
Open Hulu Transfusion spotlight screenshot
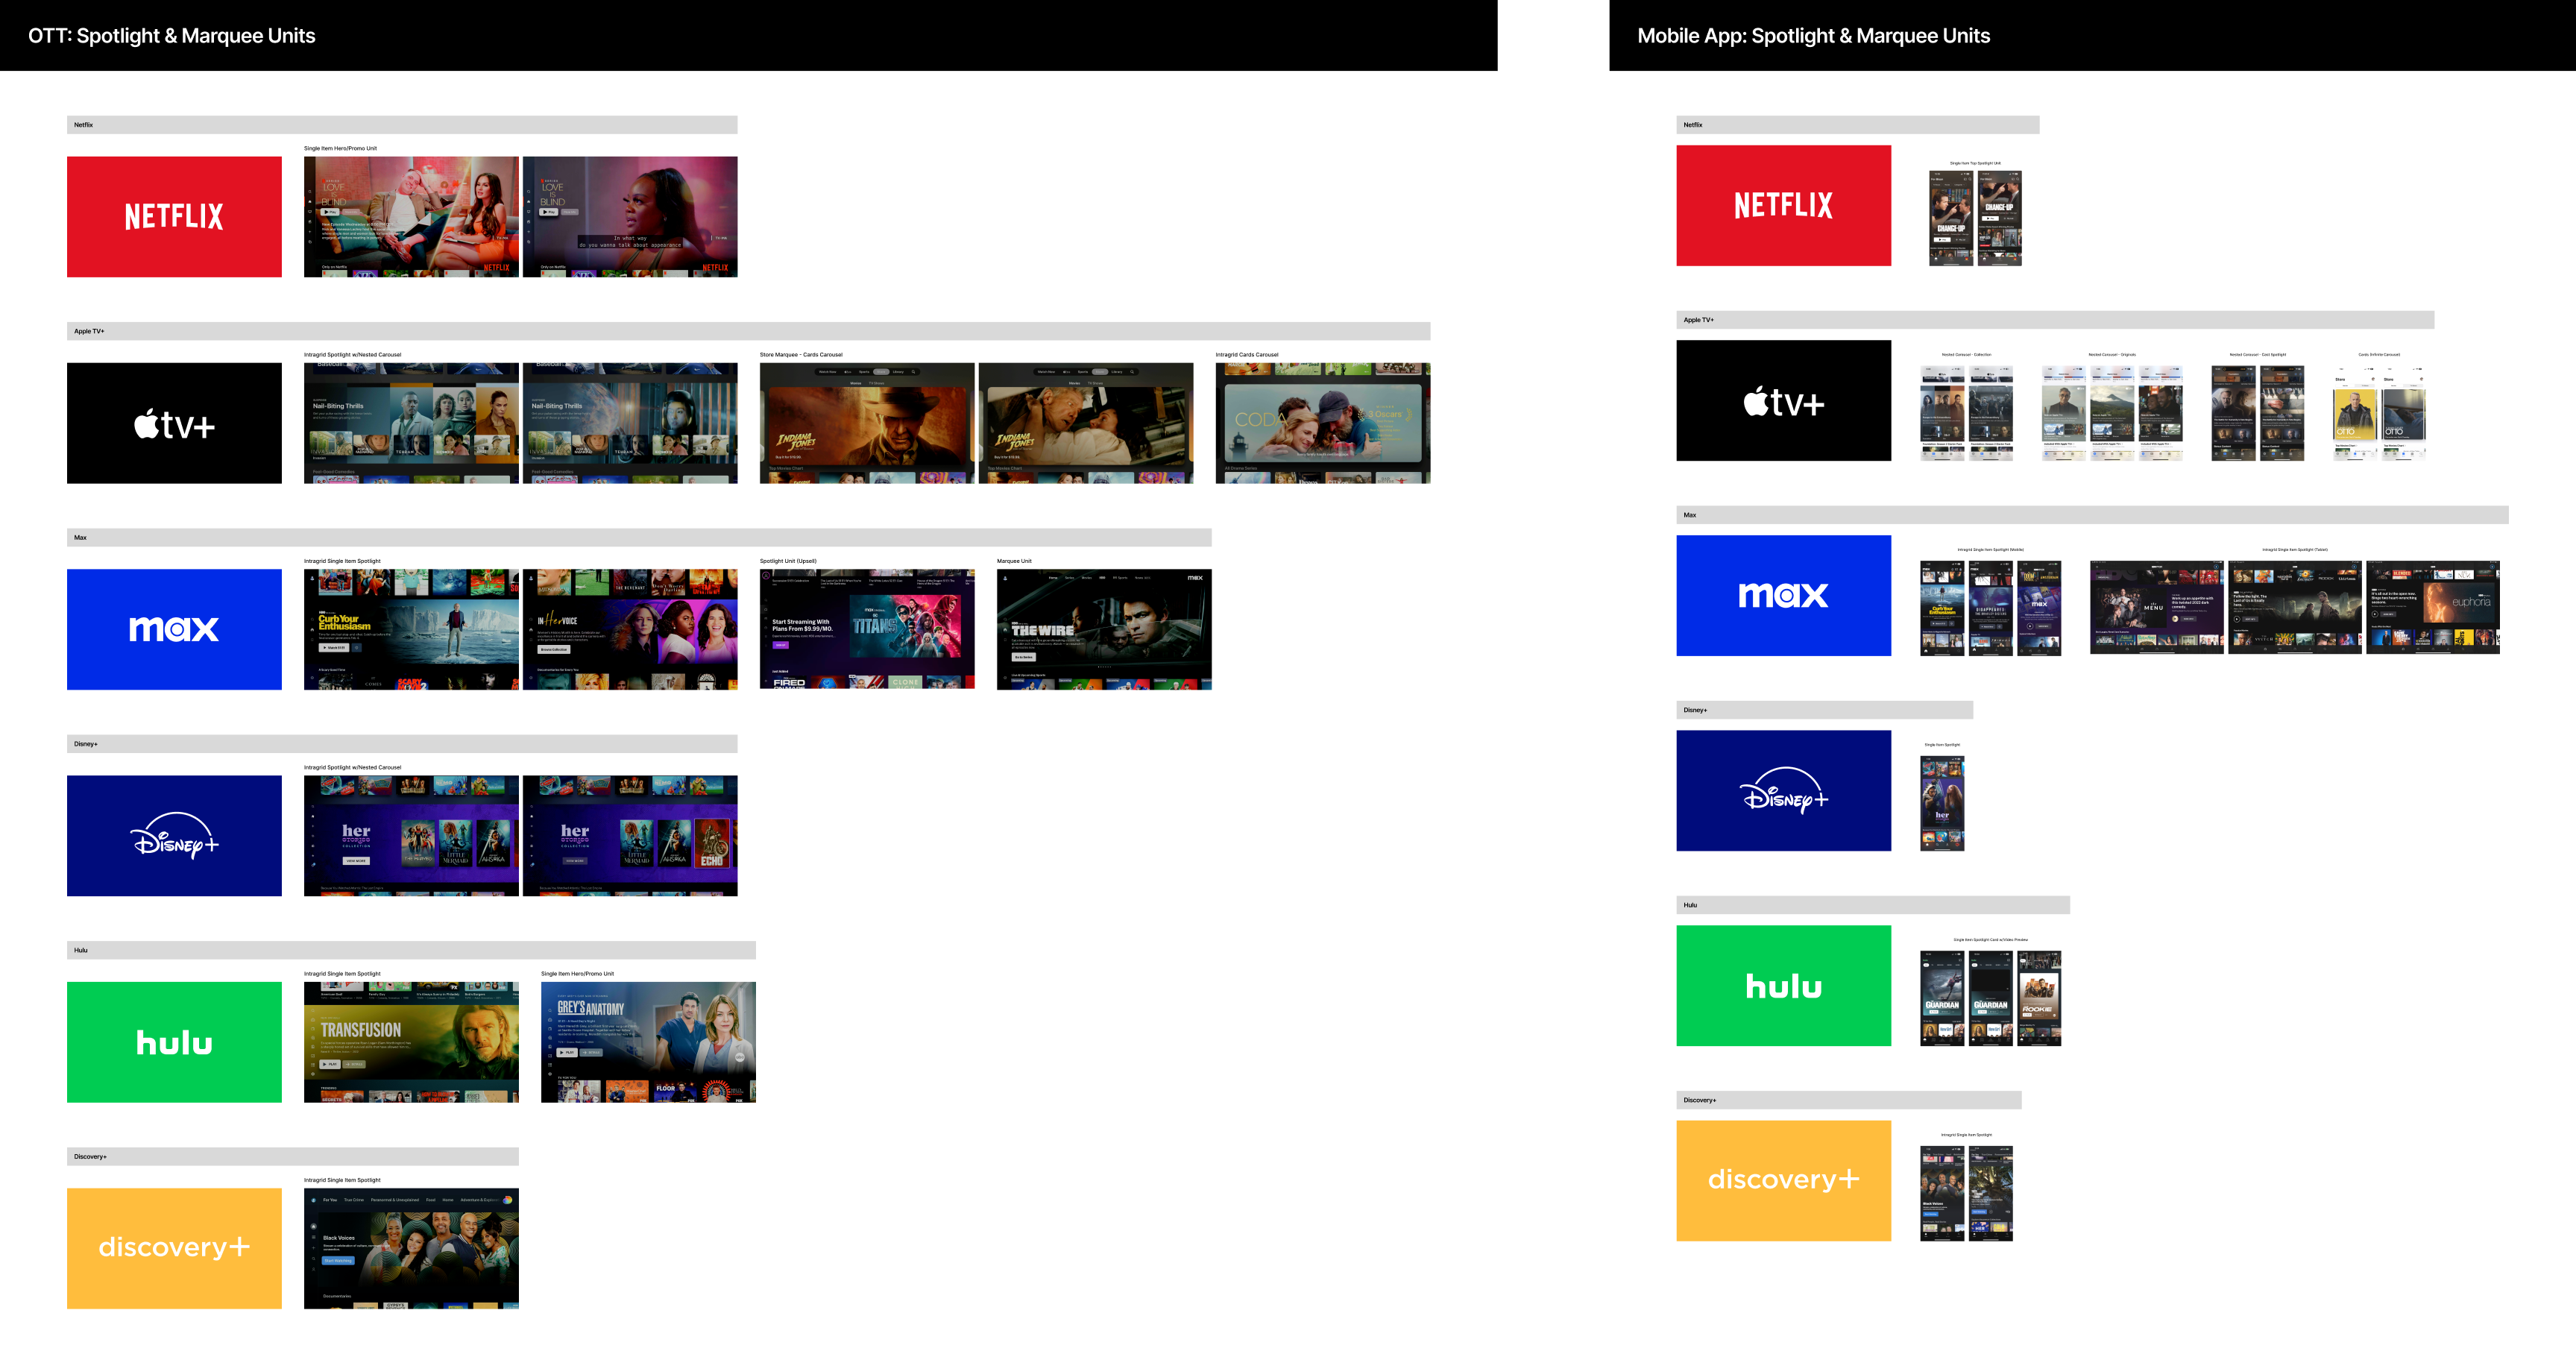click(x=411, y=1042)
